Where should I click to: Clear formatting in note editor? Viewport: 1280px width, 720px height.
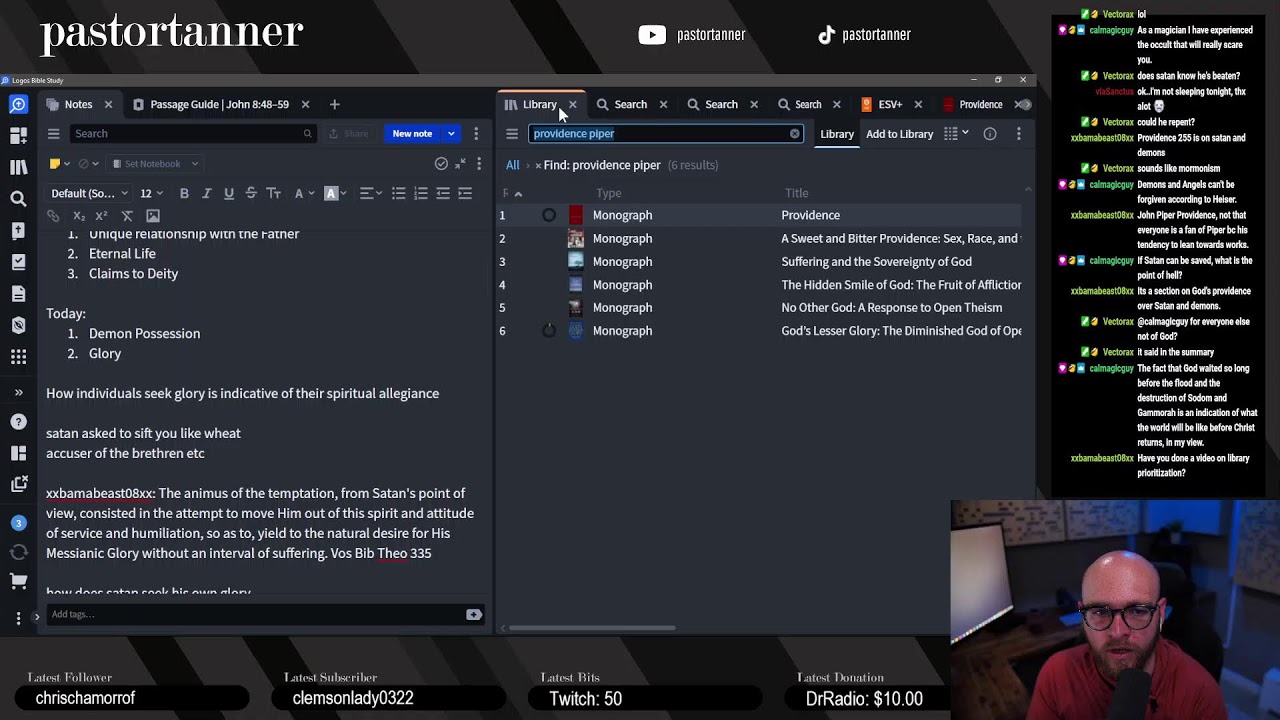(x=127, y=216)
